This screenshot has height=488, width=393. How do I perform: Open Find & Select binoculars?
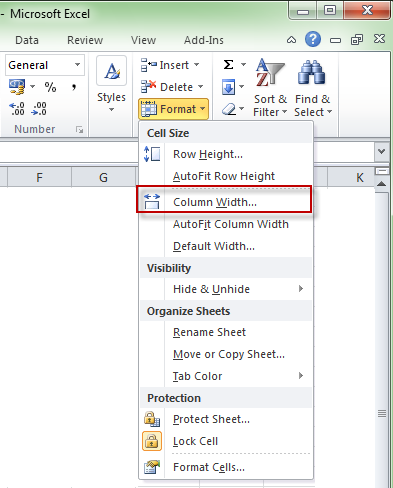[x=313, y=88]
